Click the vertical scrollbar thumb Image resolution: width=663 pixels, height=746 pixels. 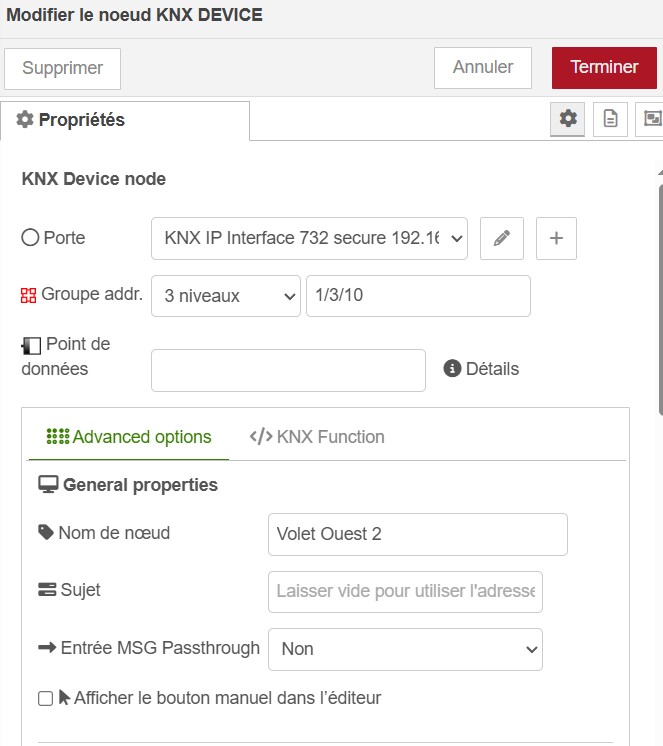661,300
